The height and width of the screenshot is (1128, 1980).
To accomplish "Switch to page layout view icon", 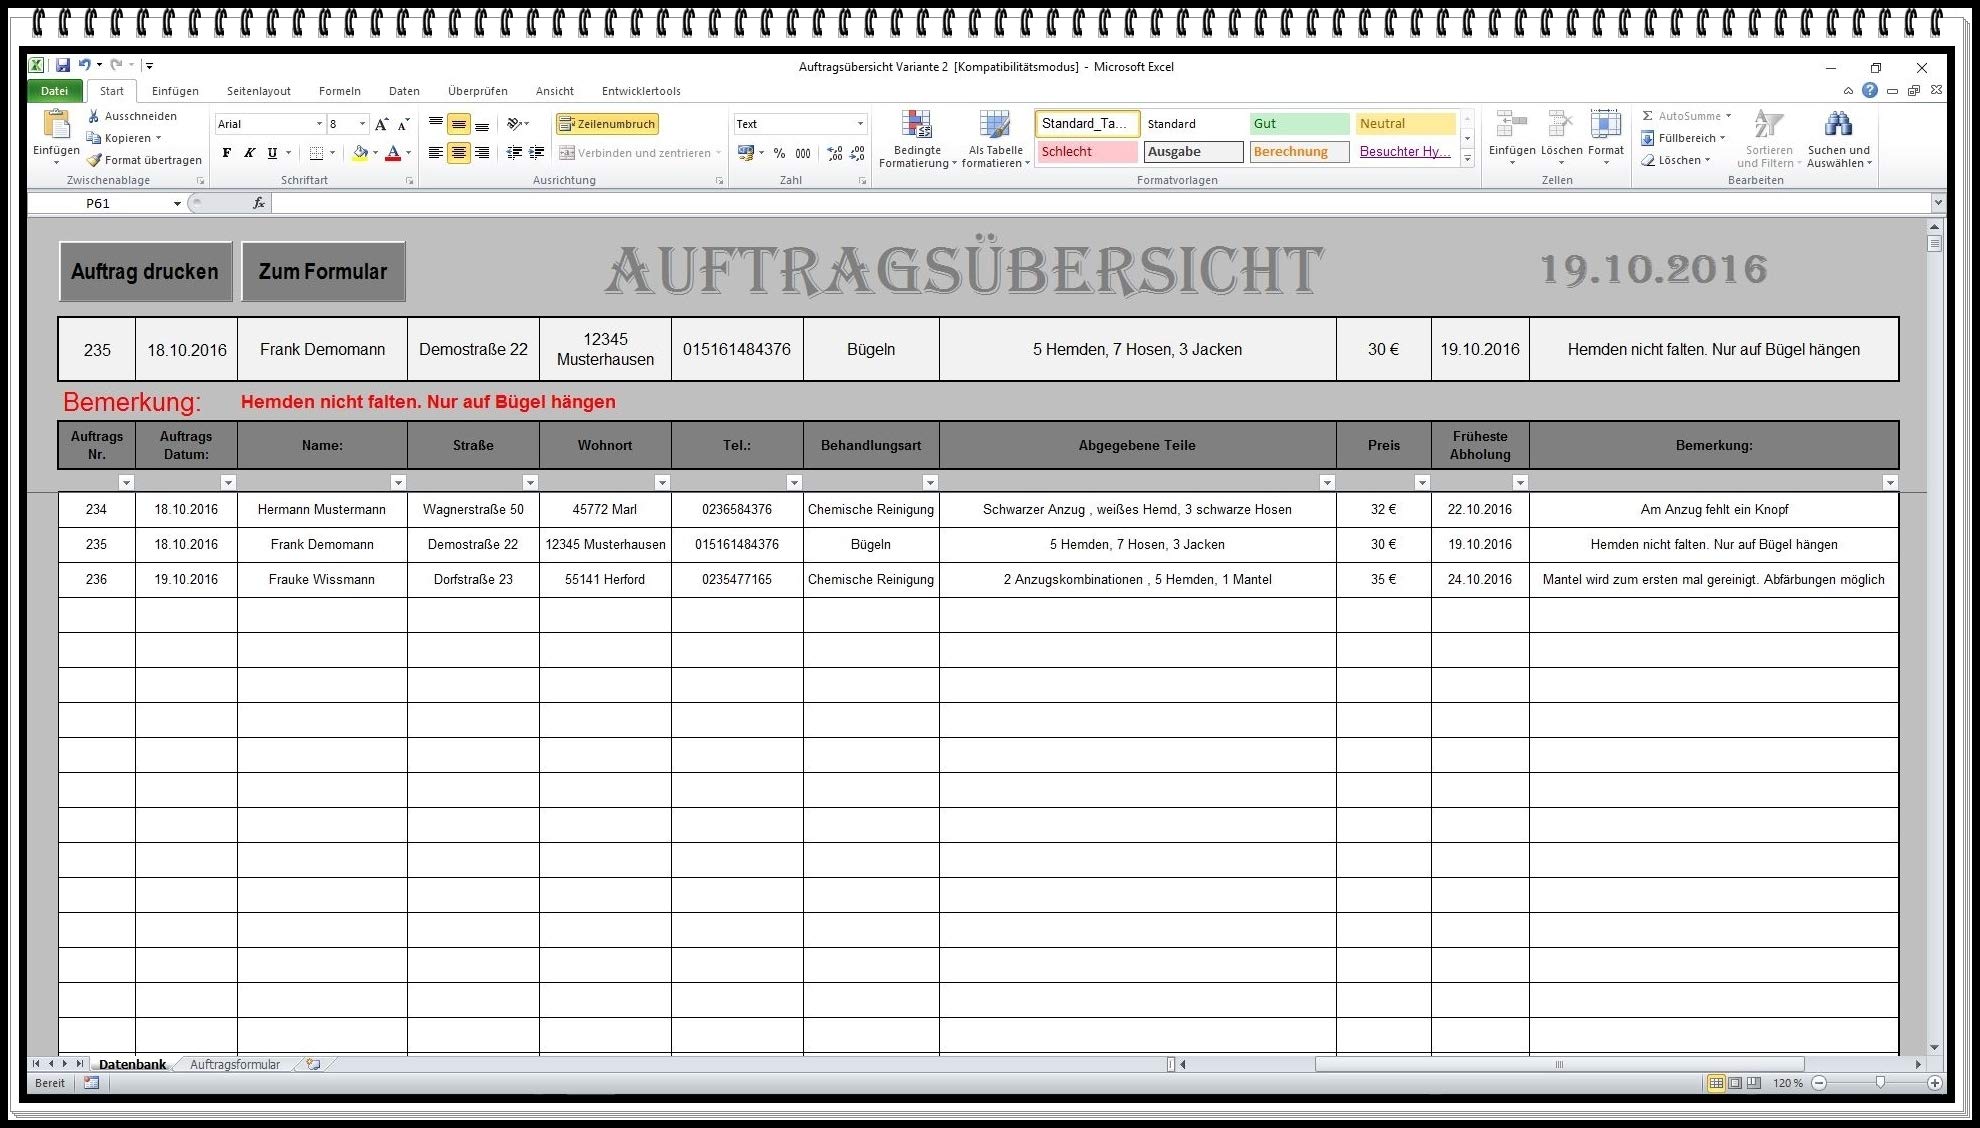I will point(1735,1083).
